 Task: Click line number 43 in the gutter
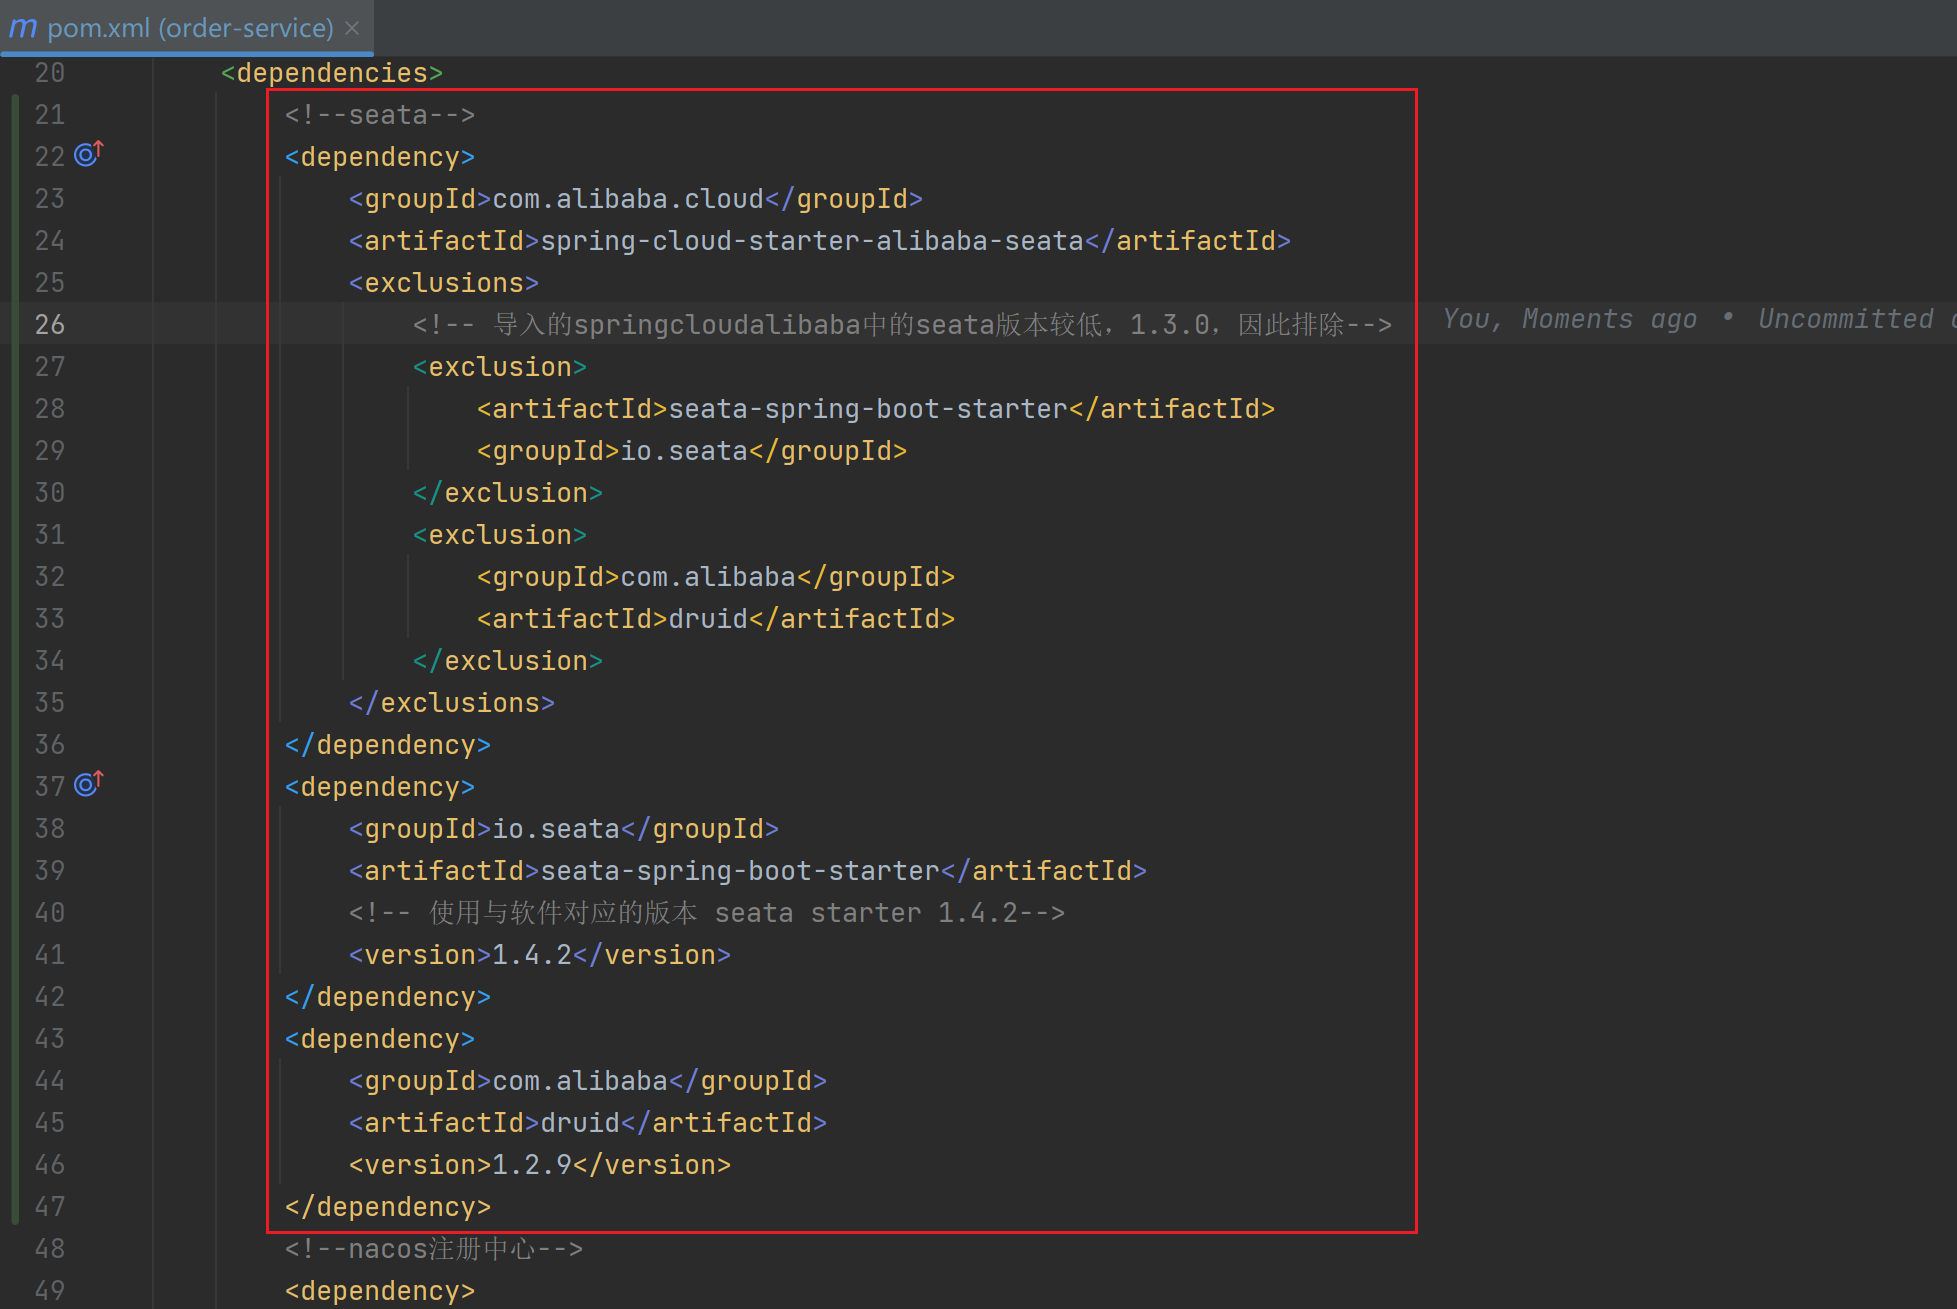[x=49, y=1038]
